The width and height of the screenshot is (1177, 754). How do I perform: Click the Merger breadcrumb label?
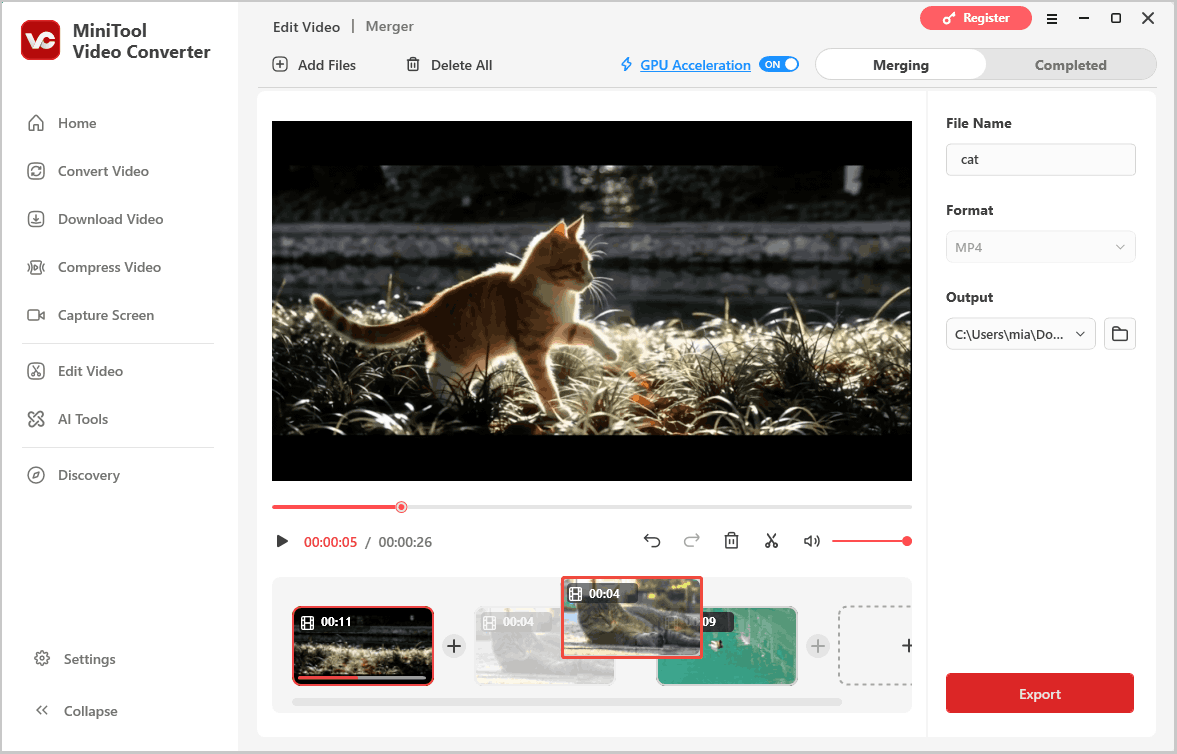tap(390, 26)
